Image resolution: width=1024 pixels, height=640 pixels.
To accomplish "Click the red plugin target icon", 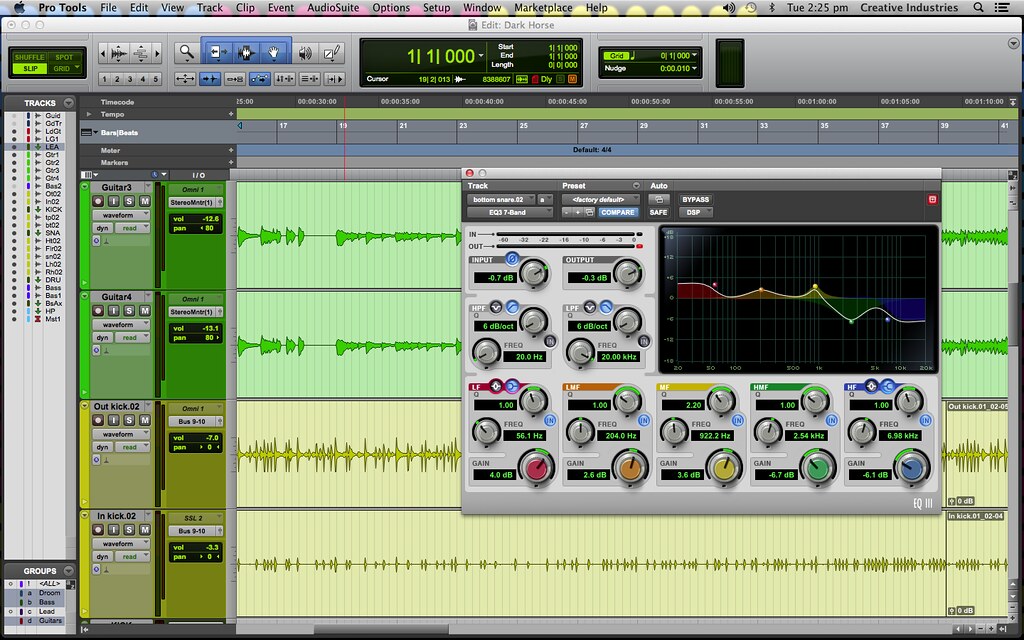I will (x=933, y=199).
